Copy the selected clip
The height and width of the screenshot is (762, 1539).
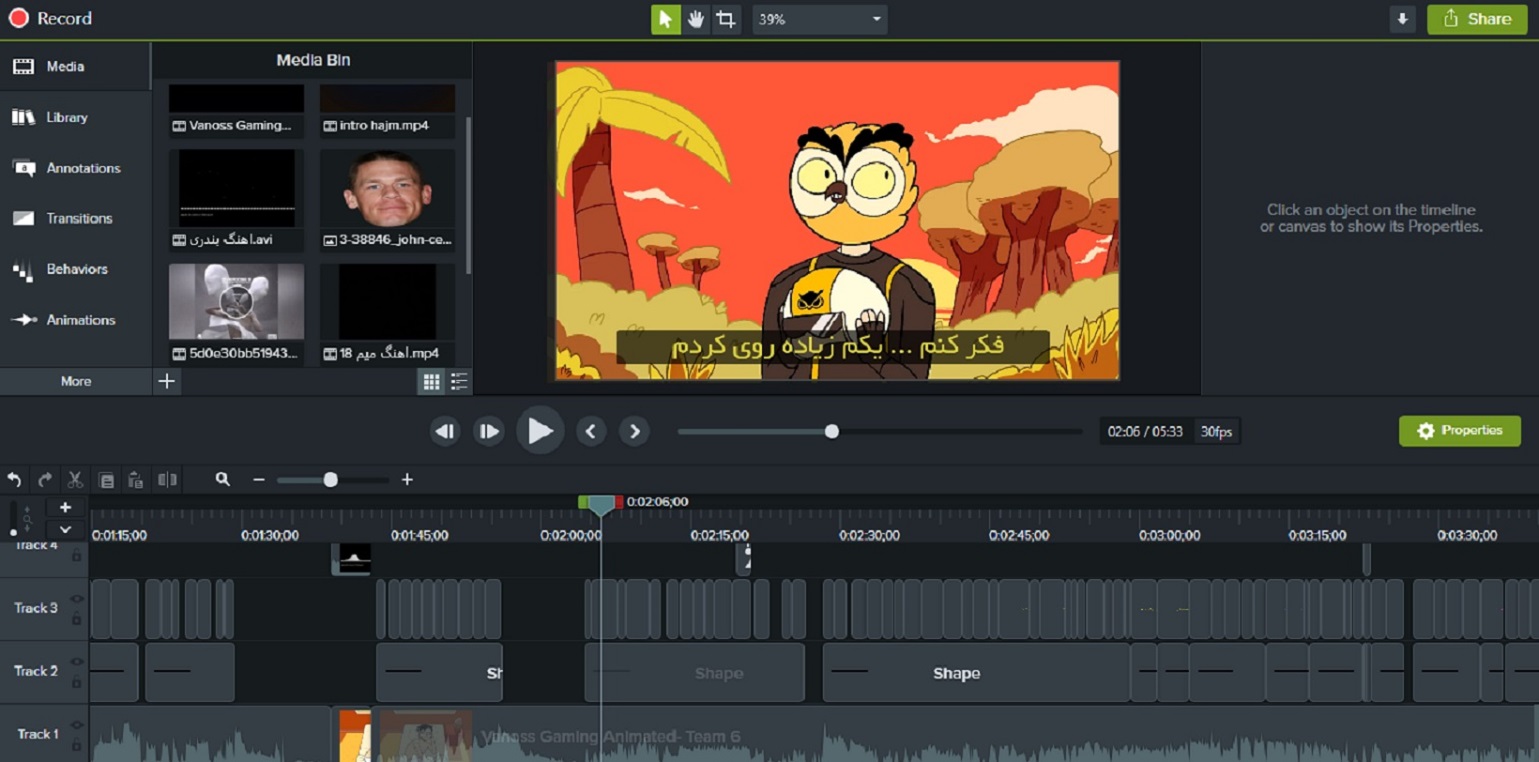(x=106, y=480)
